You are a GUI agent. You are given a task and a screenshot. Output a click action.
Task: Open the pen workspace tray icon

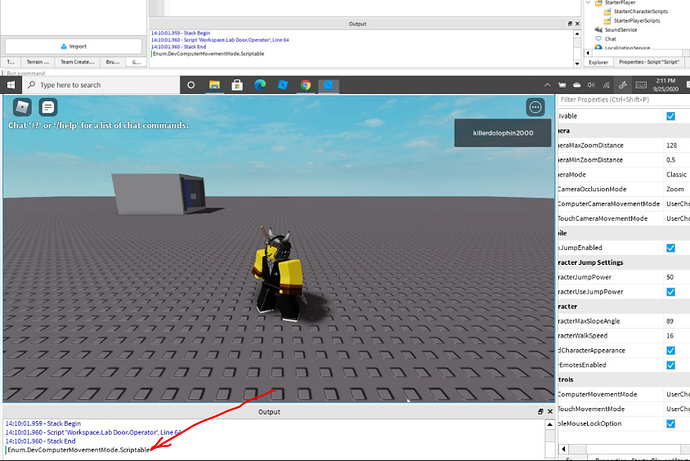(623, 85)
